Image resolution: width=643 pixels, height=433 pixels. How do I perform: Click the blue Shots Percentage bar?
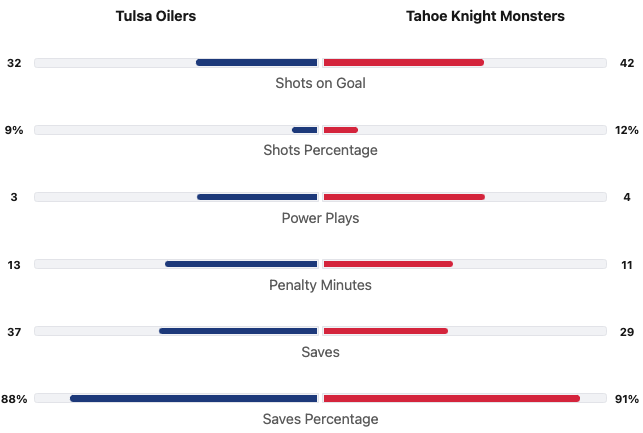305,130
